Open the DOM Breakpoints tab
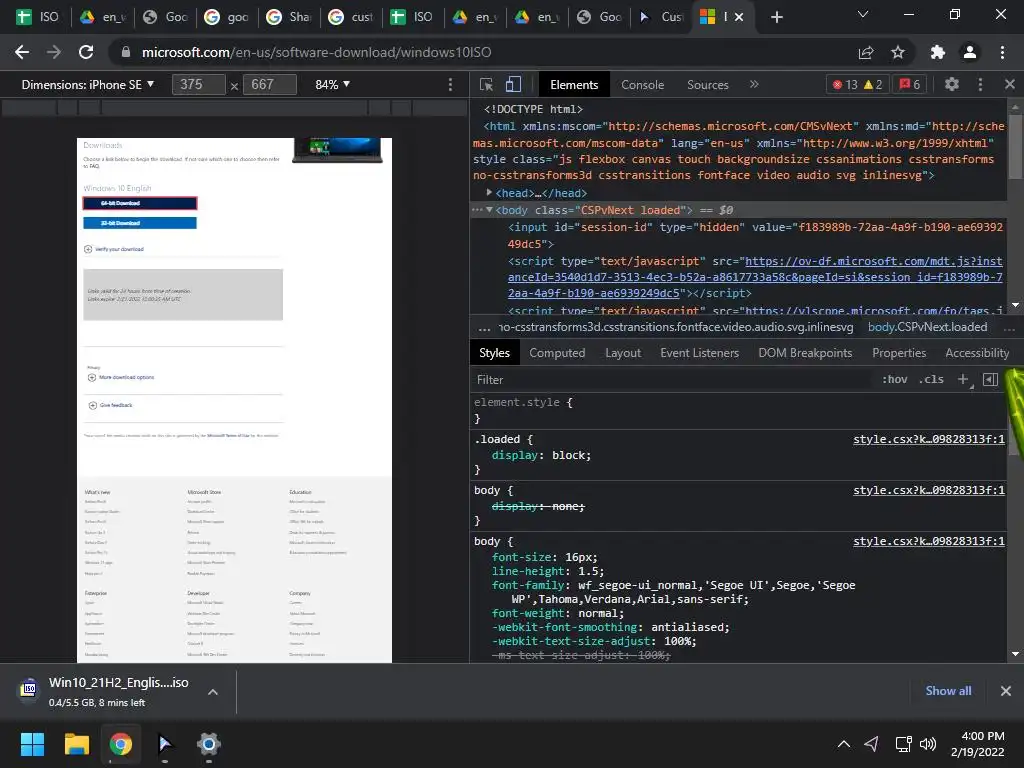Image resolution: width=1024 pixels, height=768 pixels. tap(805, 353)
